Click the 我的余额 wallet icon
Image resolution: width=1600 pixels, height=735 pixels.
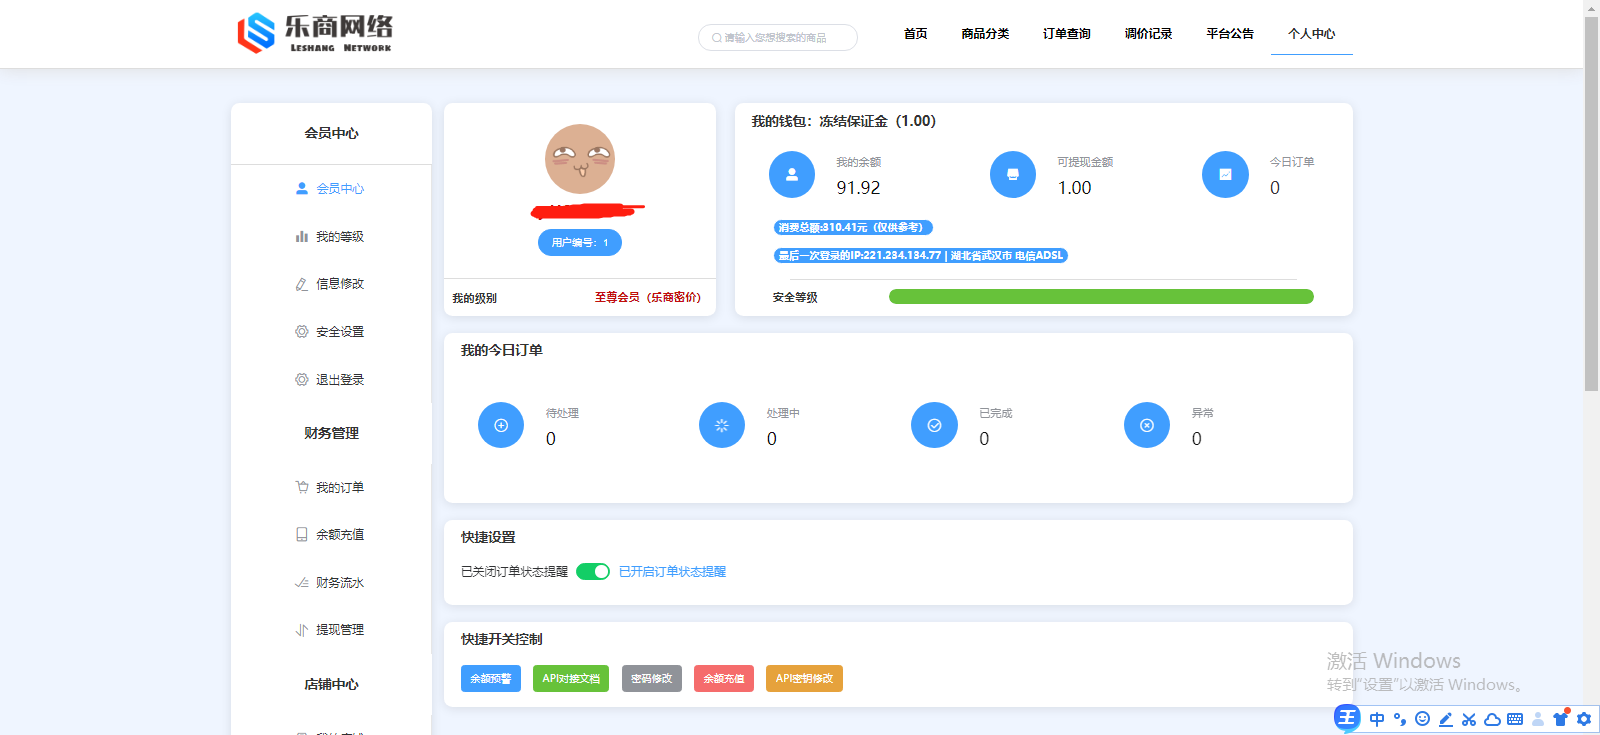(792, 175)
